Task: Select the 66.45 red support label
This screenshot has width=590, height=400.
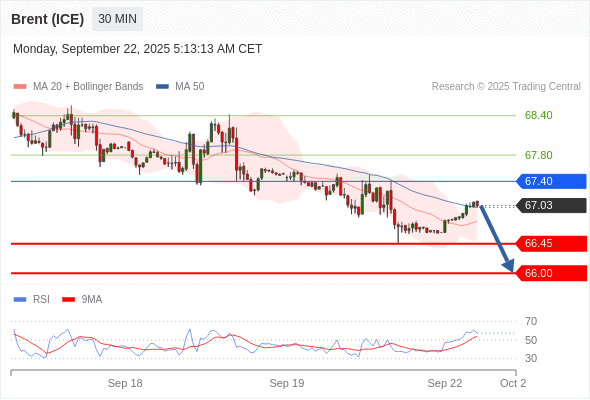Action: [x=551, y=243]
